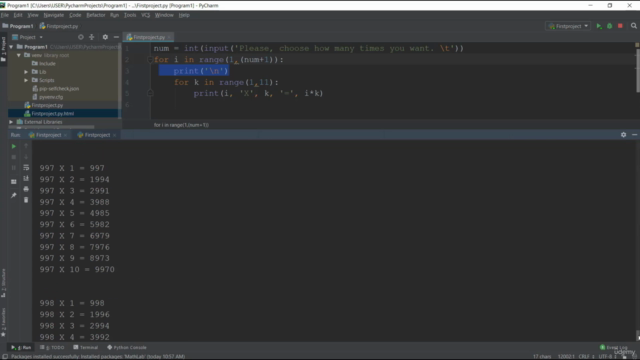Open the Help menu
Viewport: 640px width, 360px height.
184,15
